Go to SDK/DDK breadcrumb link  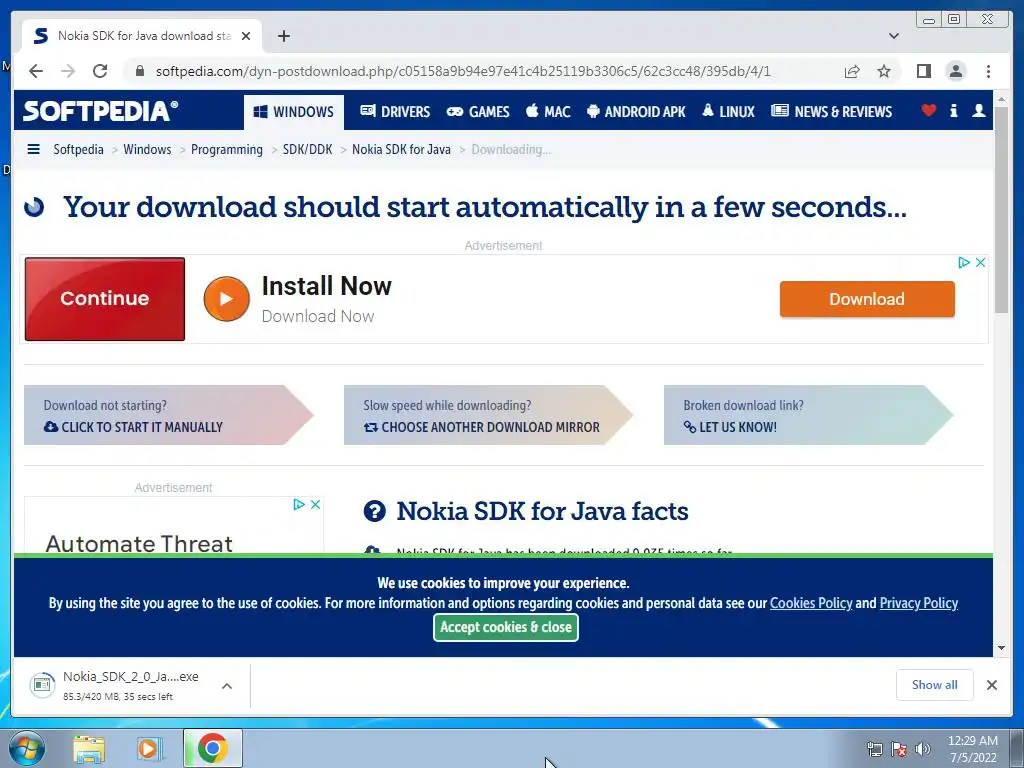pyautogui.click(x=307, y=150)
